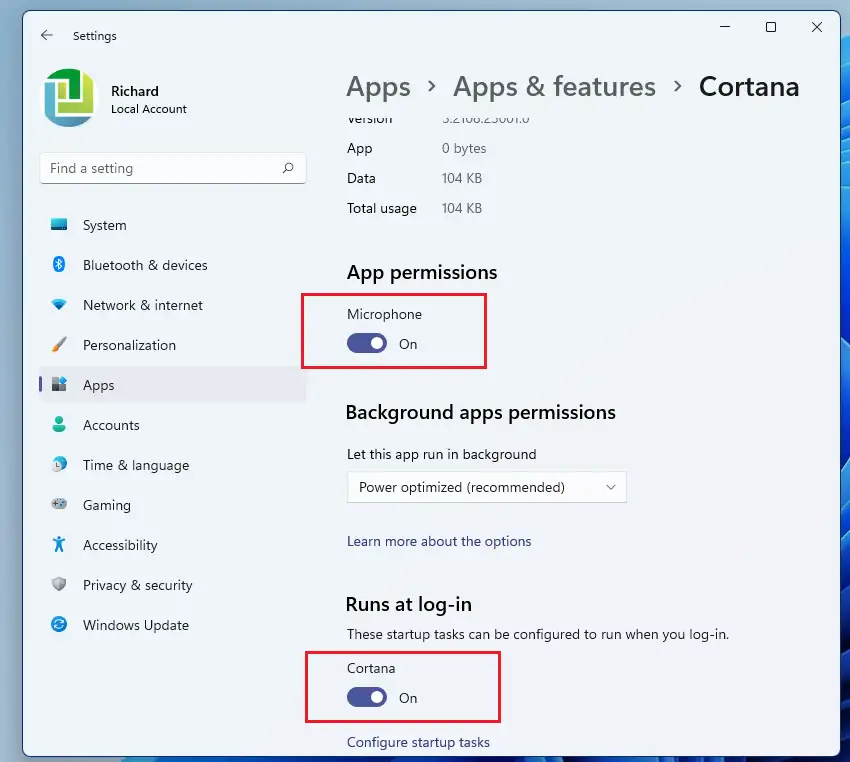Click the Windows Update sync icon

(x=59, y=624)
